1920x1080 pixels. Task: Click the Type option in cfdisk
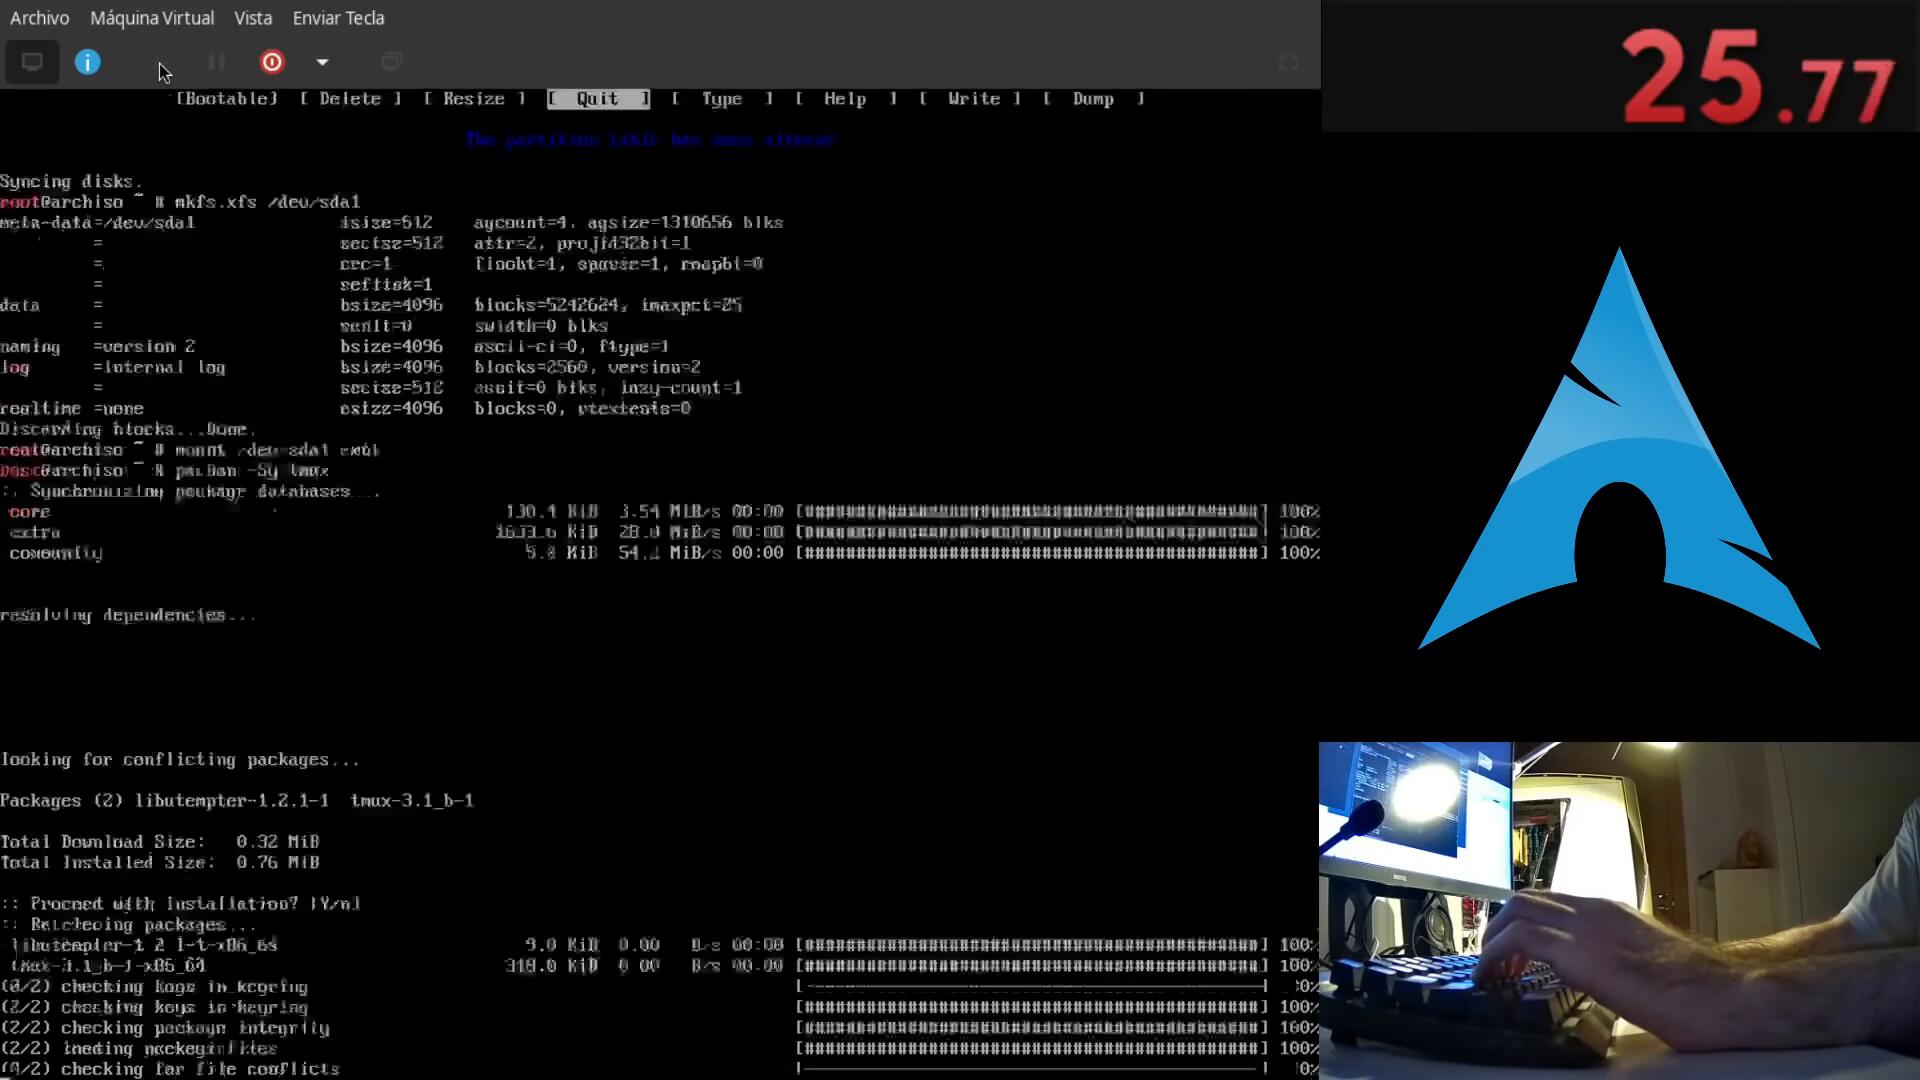722,98
